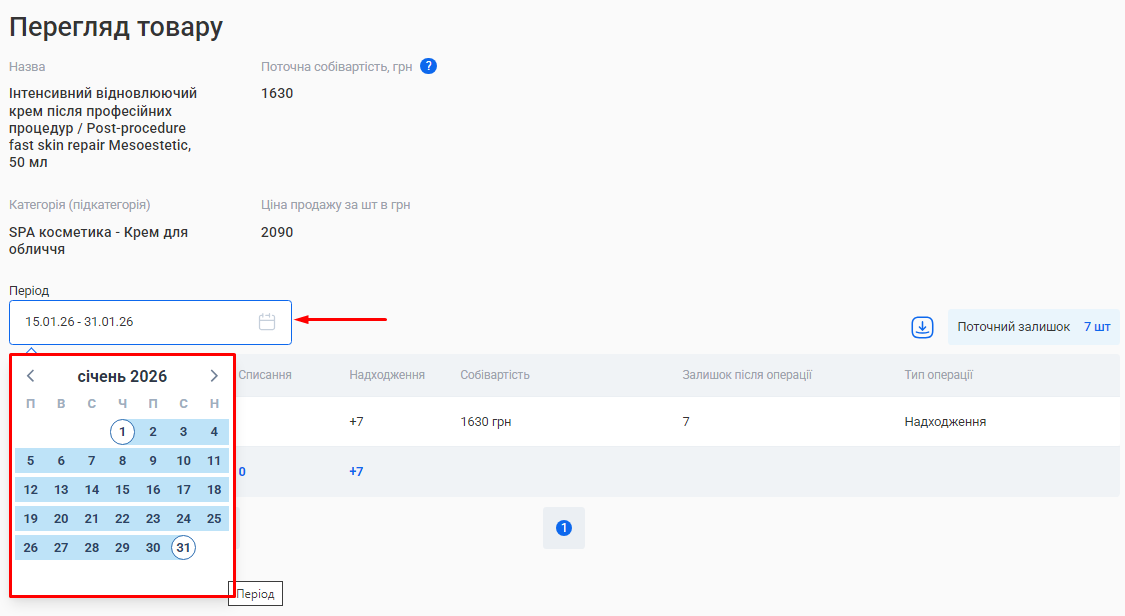This screenshot has width=1125, height=616.
Task: Click the Надходження column header
Action: (387, 375)
